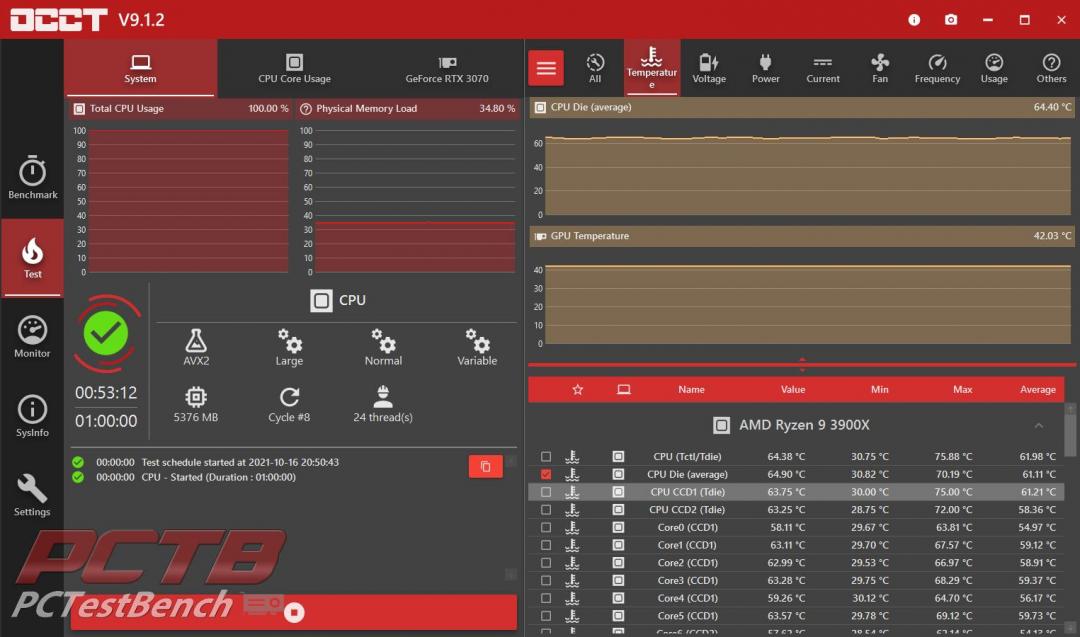This screenshot has width=1080, height=637.
Task: Click the 75.88 °C max value
Action: tap(953, 457)
